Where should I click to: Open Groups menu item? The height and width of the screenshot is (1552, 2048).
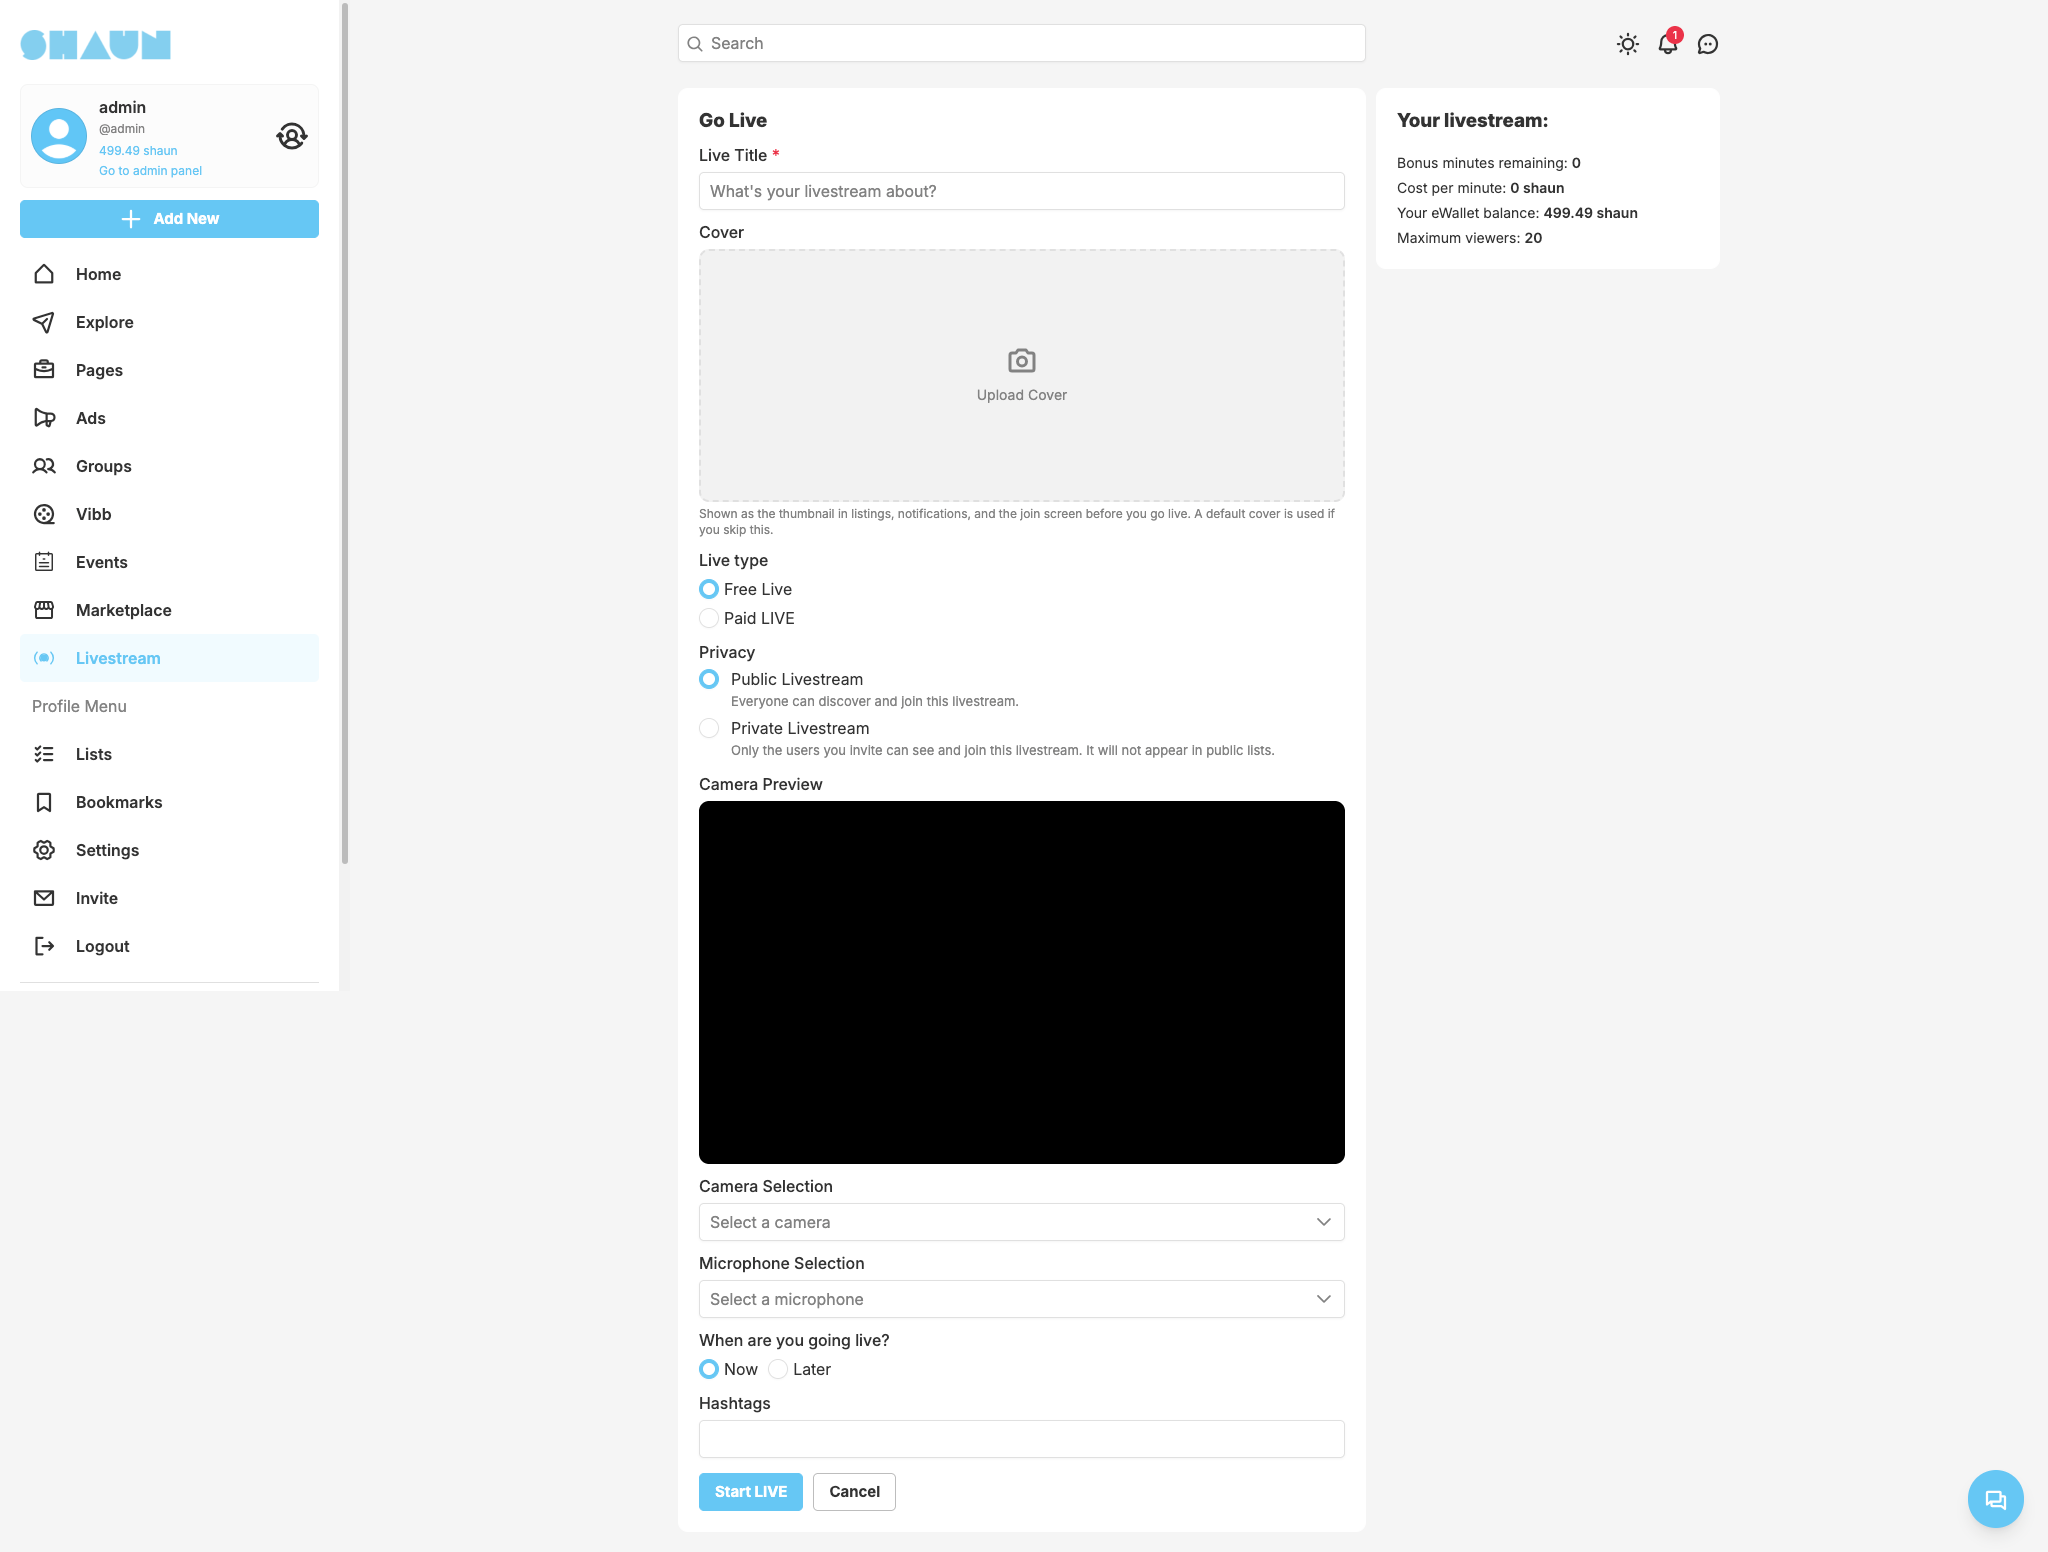pos(169,466)
